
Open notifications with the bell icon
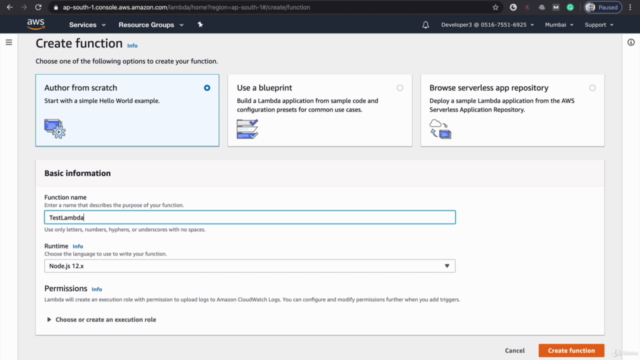pyautogui.click(x=425, y=25)
